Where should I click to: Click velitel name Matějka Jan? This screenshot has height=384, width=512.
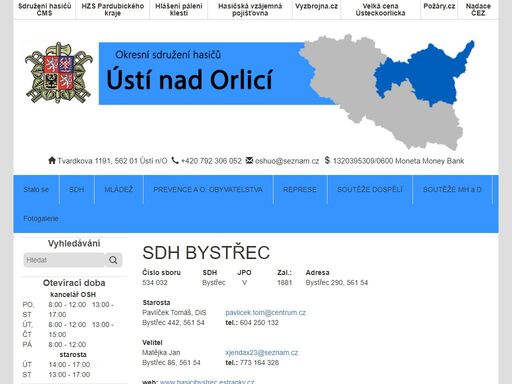[x=161, y=353]
